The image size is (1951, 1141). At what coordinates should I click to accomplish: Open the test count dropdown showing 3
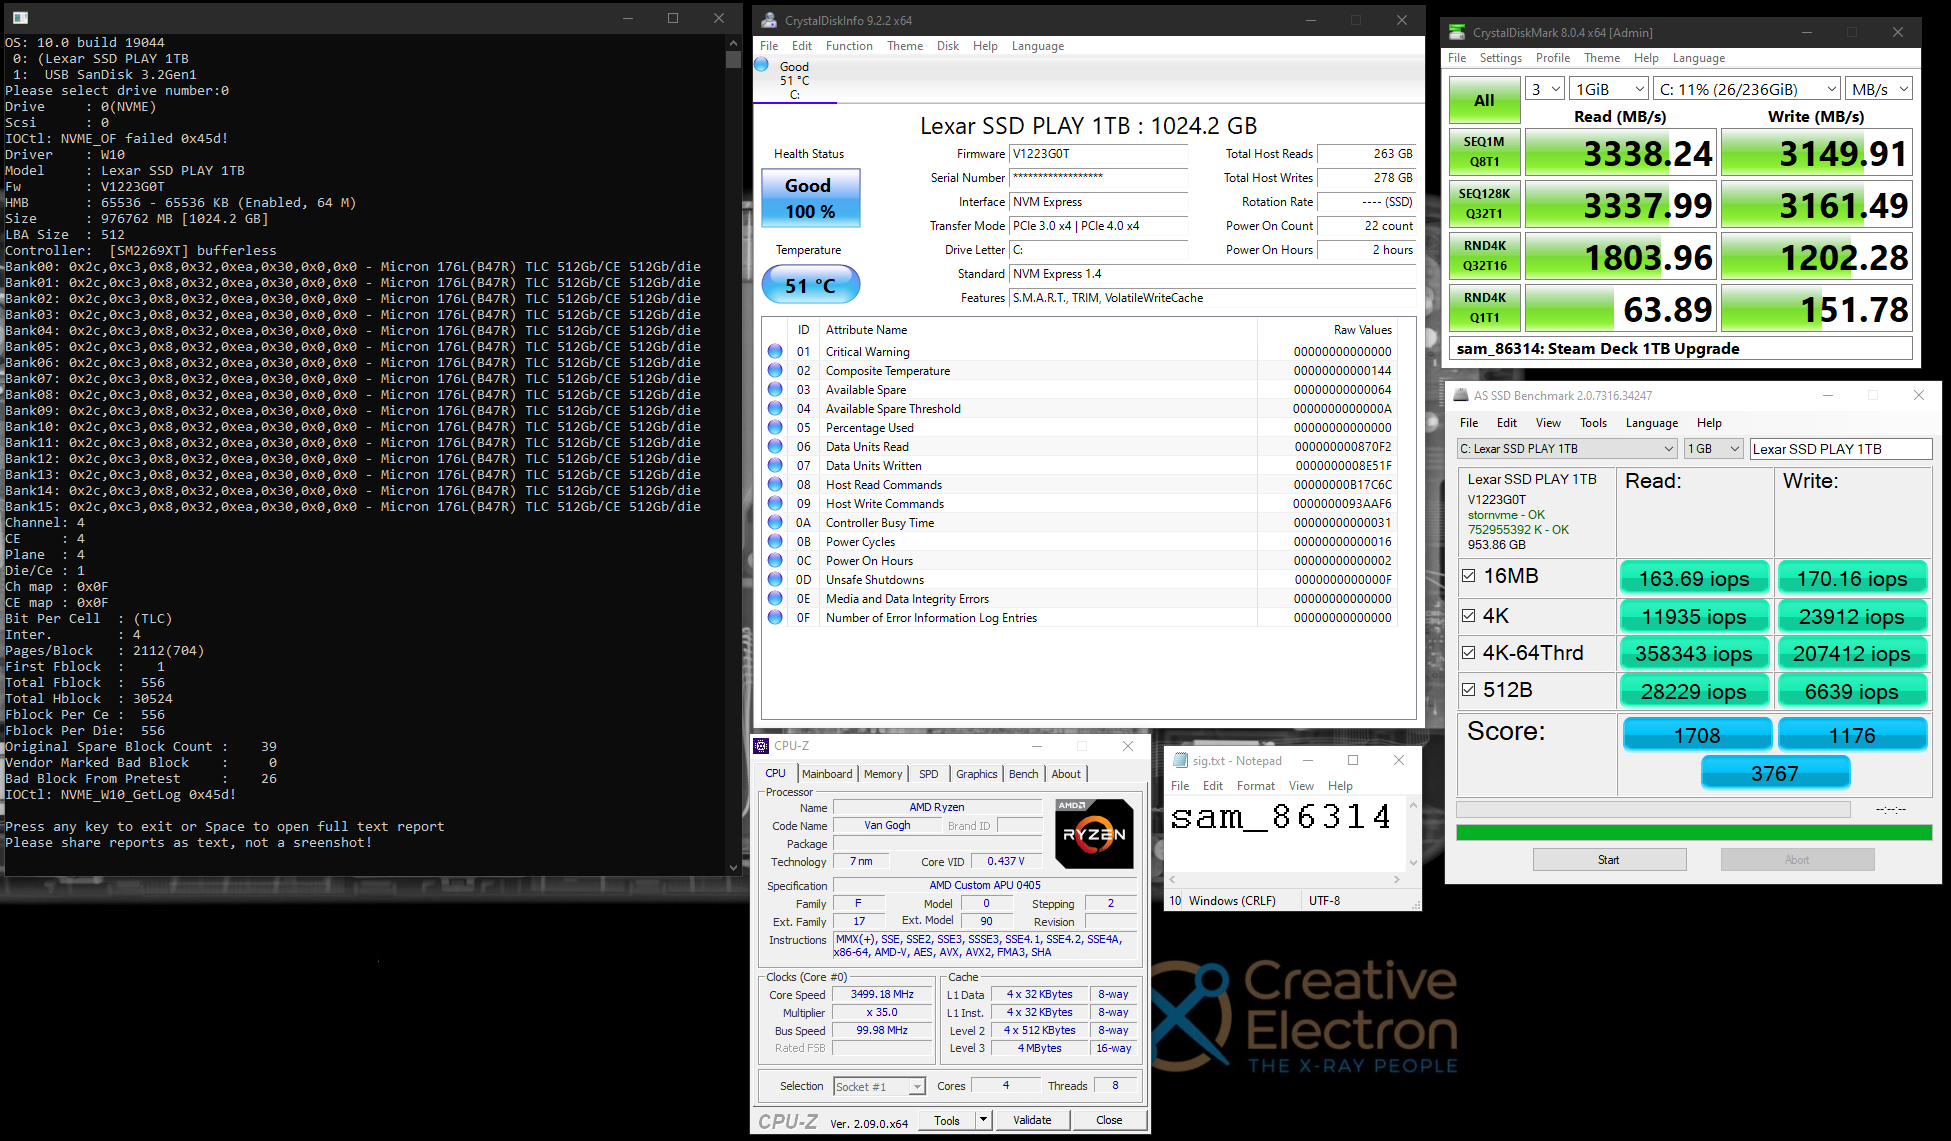(1545, 89)
